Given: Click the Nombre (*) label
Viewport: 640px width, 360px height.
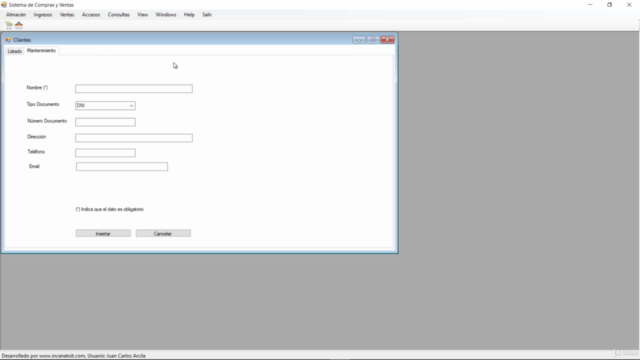Looking at the screenshot, I should tap(37, 88).
